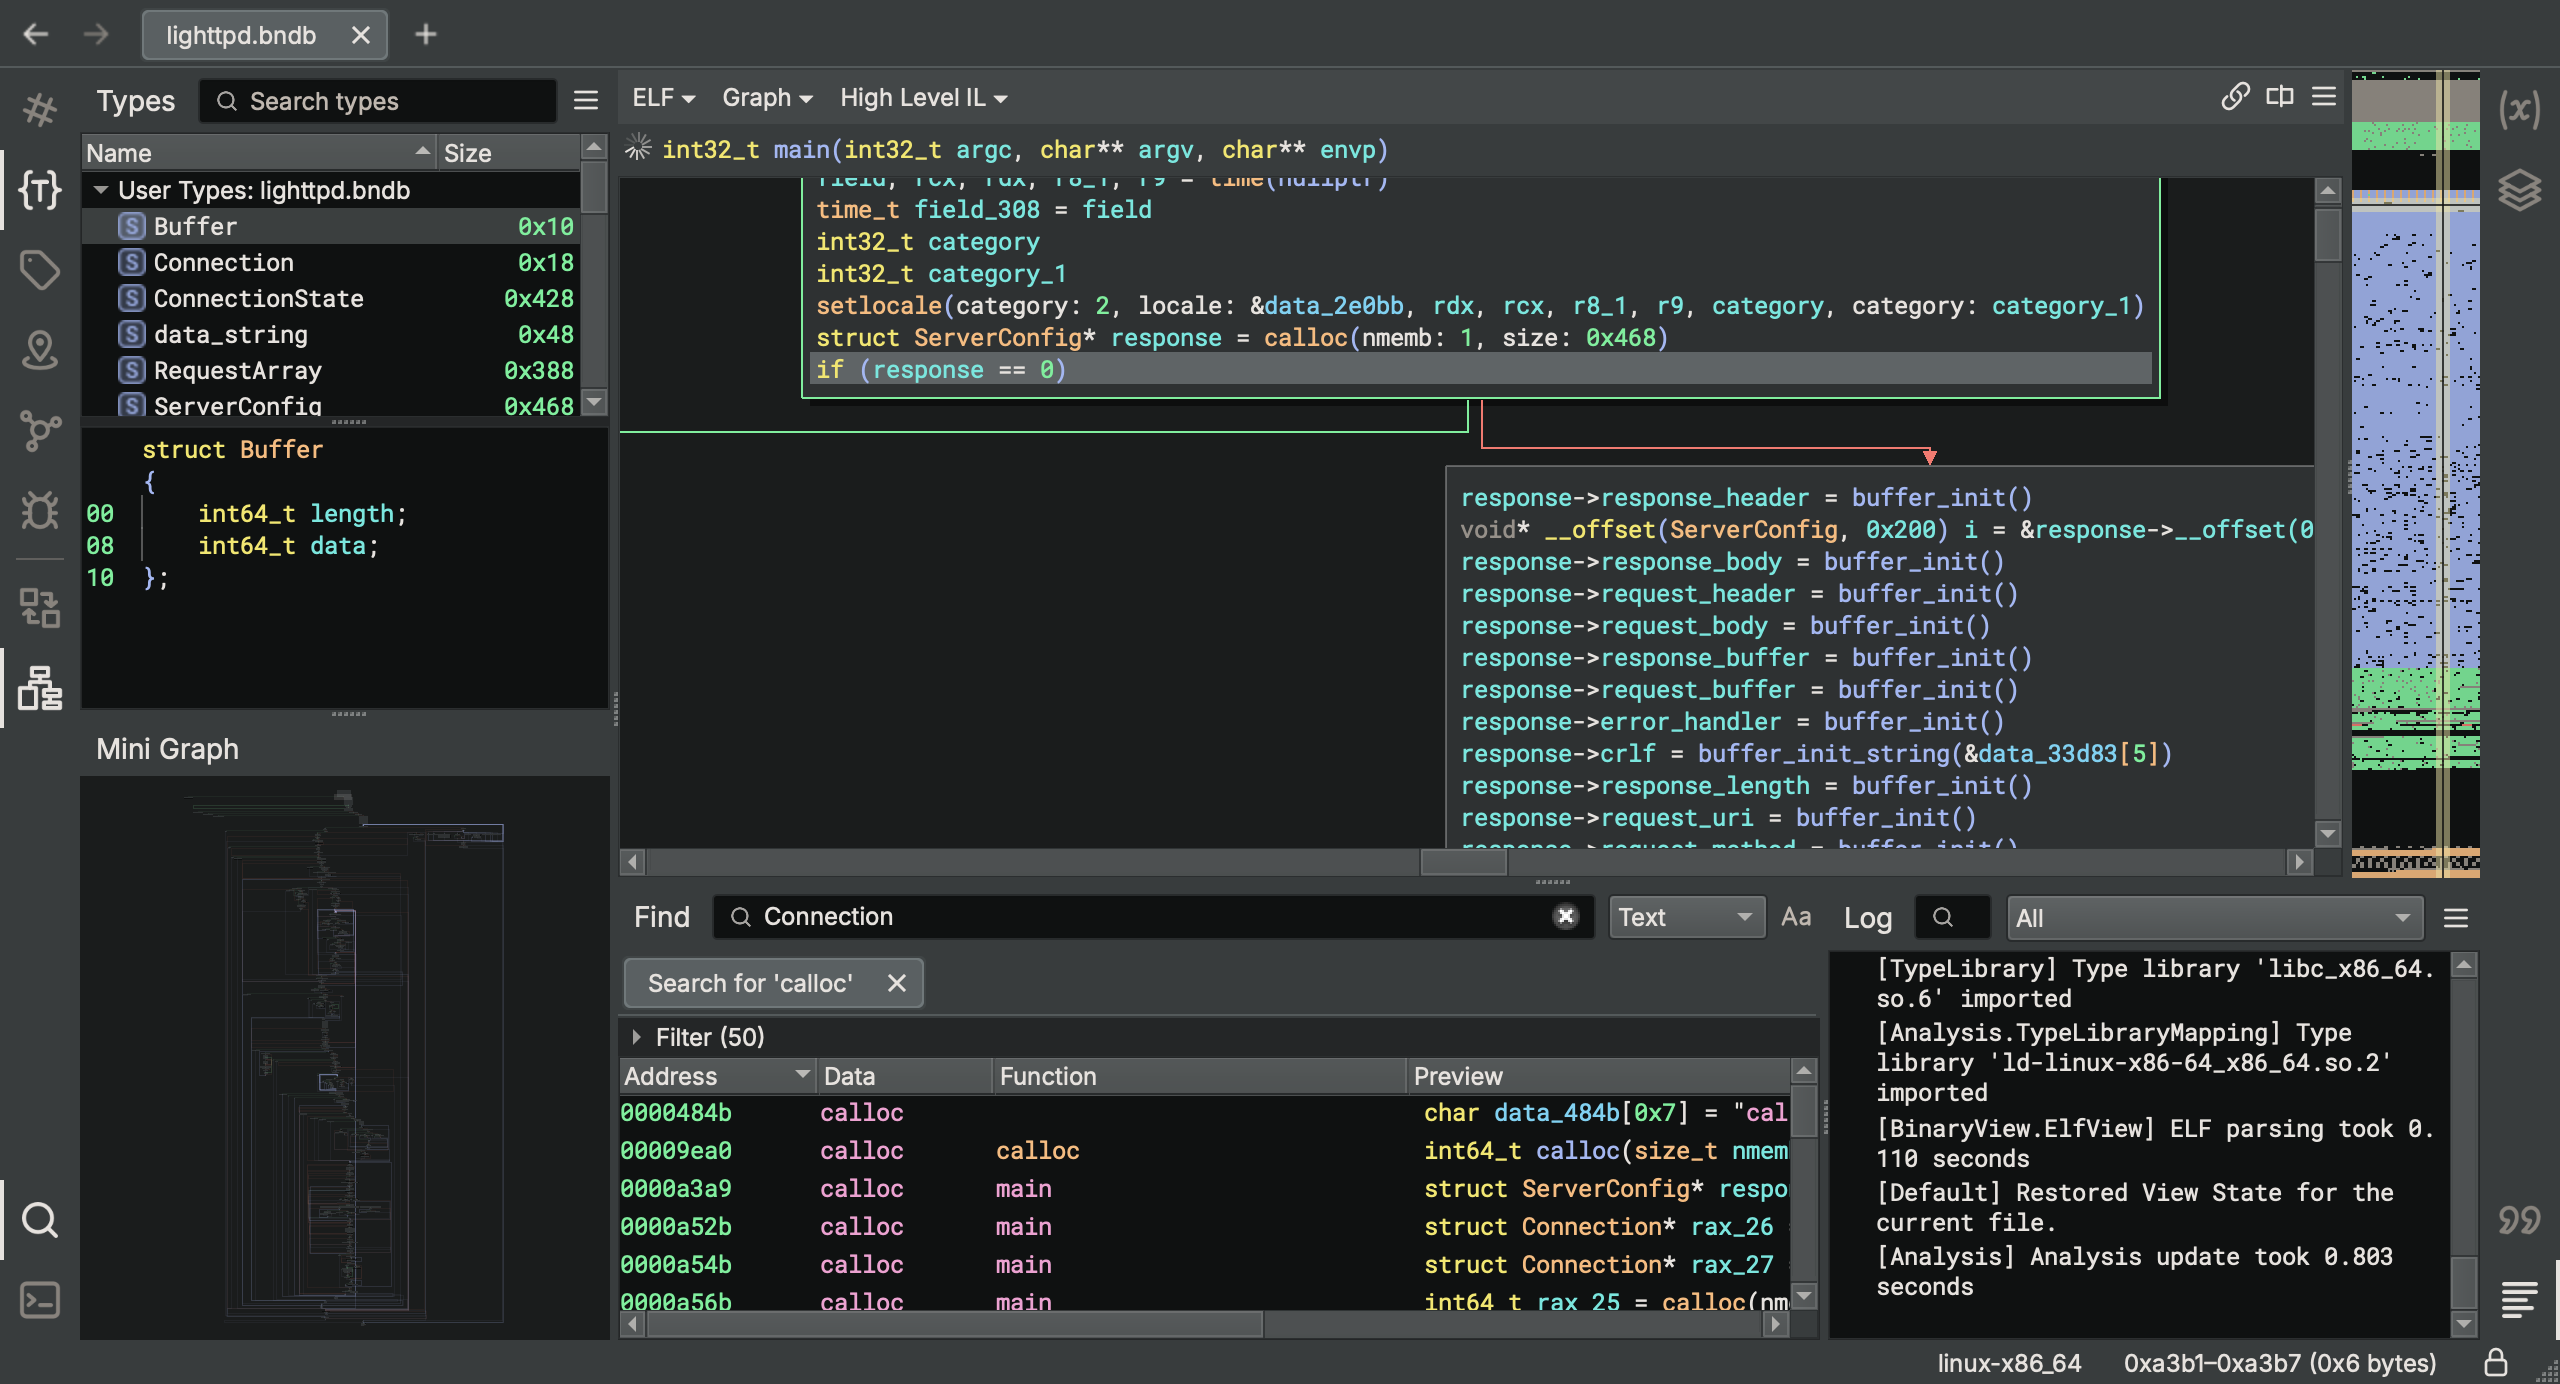This screenshot has width=2560, height=1384.
Task: Close the Search for 'calloc' tab
Action: point(896,983)
